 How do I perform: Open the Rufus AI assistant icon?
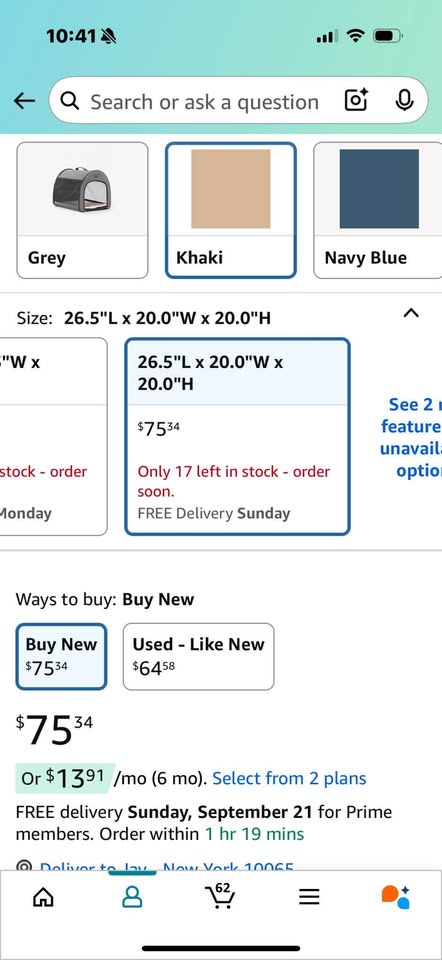click(395, 897)
